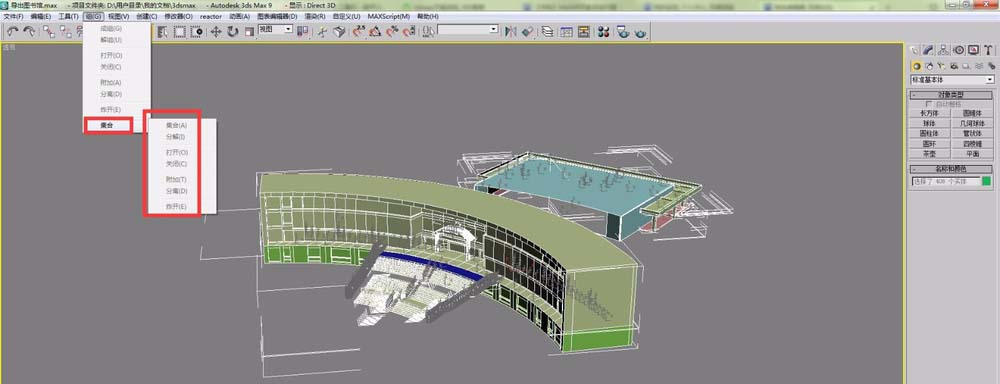Toggle the Percent Snap button
The height and width of the screenshot is (384, 1000).
point(392,31)
